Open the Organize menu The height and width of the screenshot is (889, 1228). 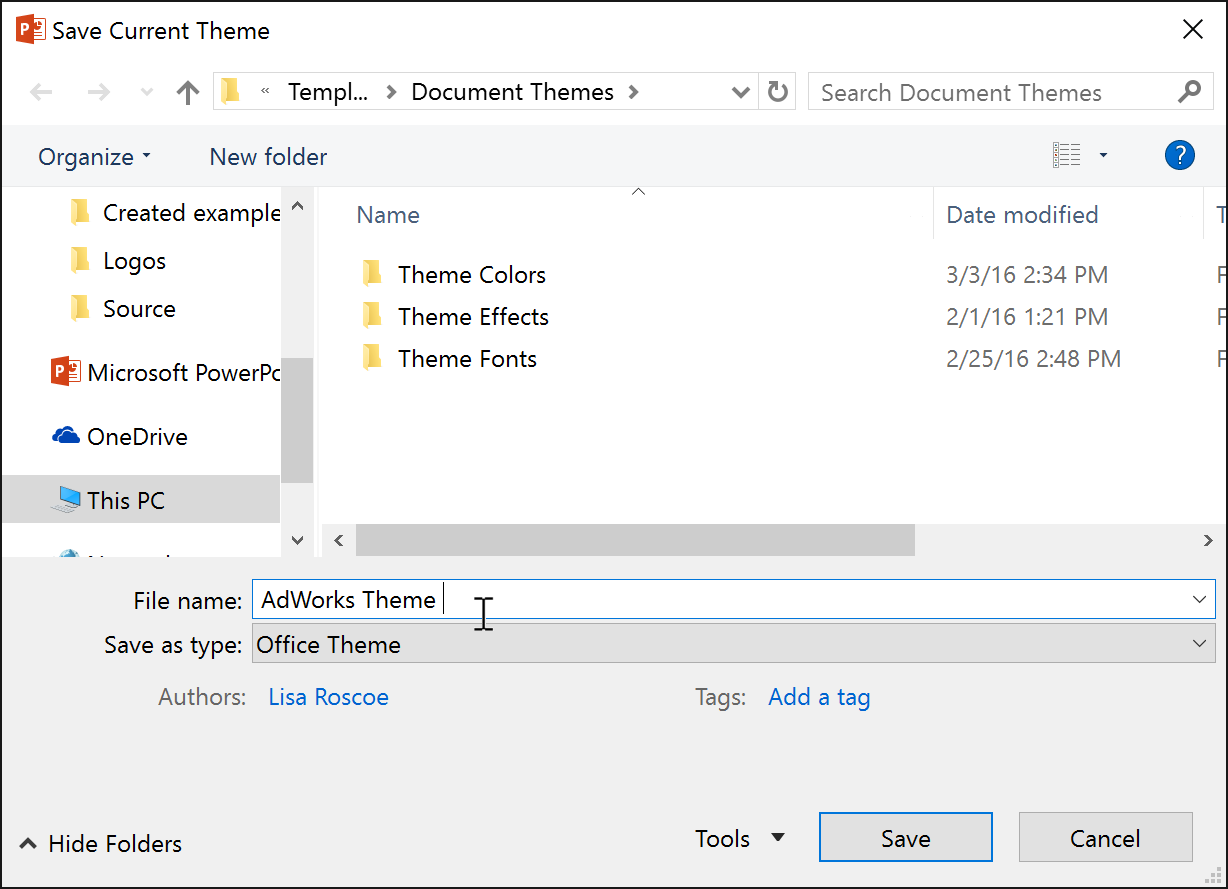94,157
